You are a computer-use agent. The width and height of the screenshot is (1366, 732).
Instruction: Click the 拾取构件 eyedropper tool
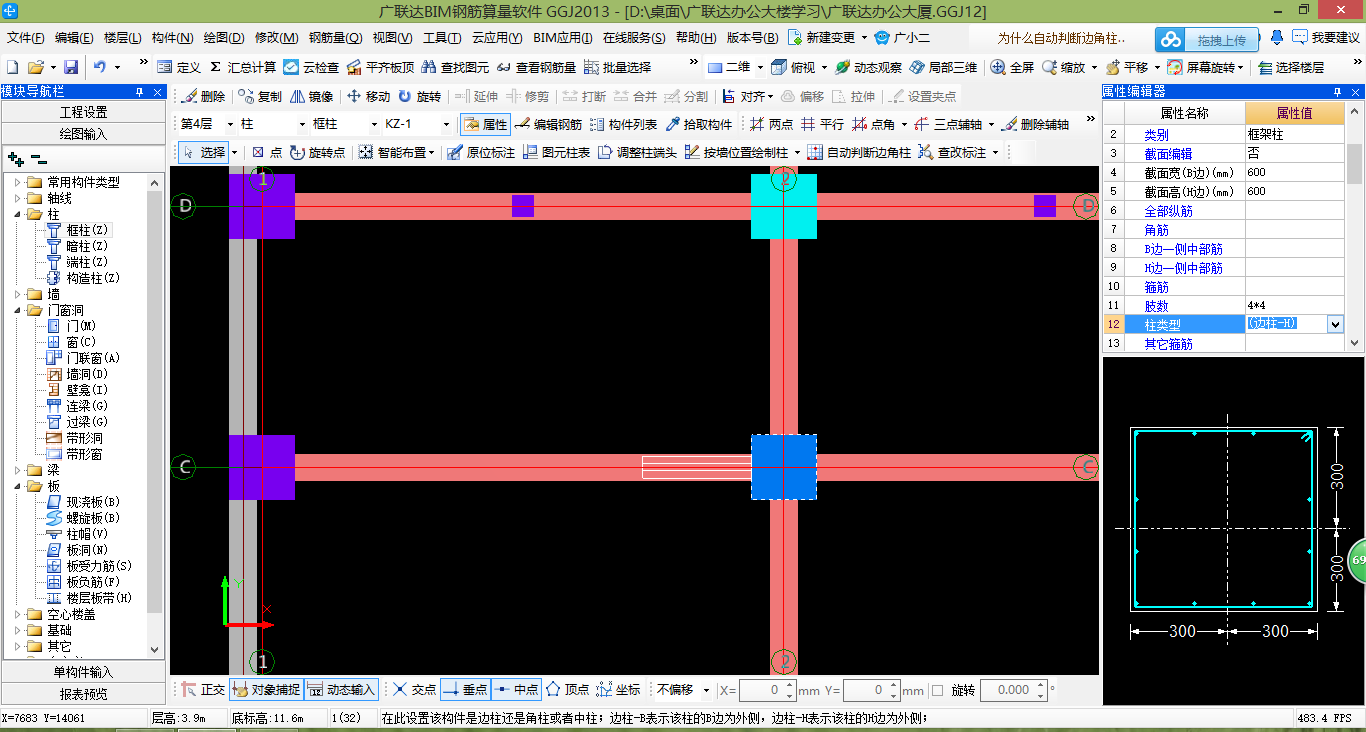(x=699, y=125)
